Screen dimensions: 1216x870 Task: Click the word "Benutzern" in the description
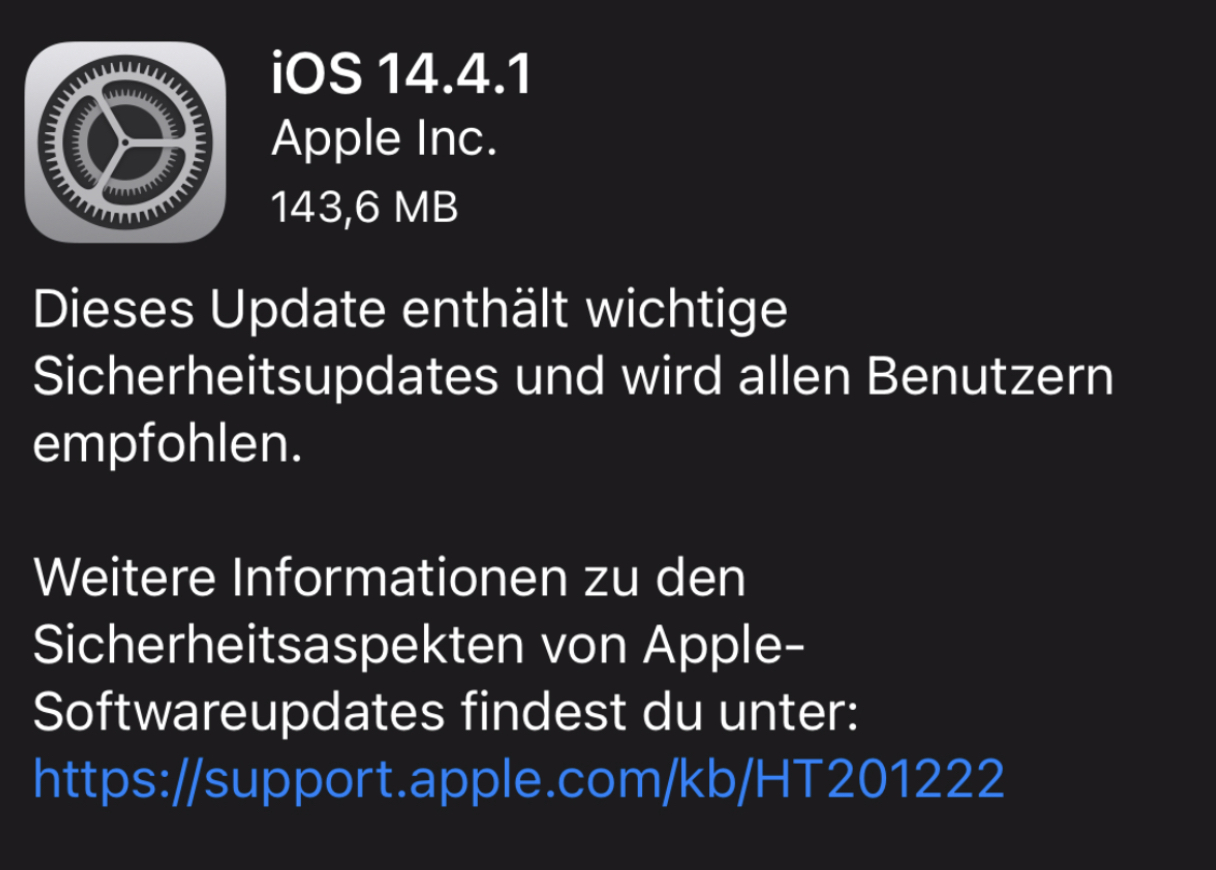click(x=990, y=379)
